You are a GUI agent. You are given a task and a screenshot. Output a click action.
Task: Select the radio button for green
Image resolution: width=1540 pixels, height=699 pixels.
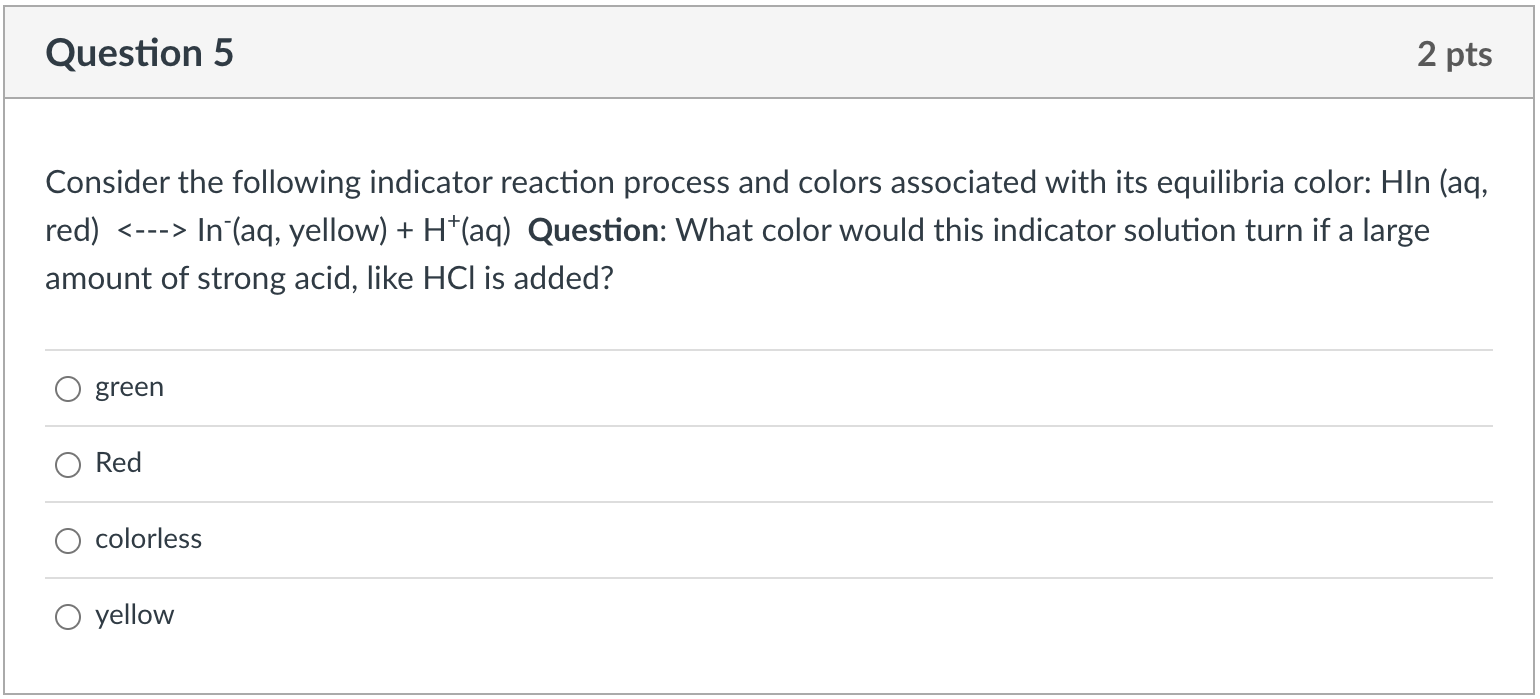click(67, 388)
